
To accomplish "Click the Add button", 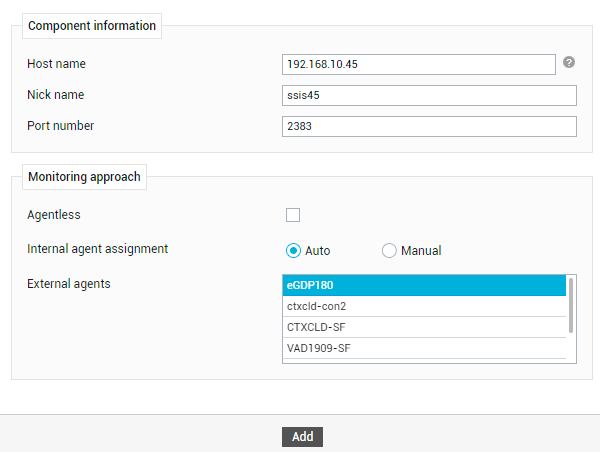I will tap(302, 437).
